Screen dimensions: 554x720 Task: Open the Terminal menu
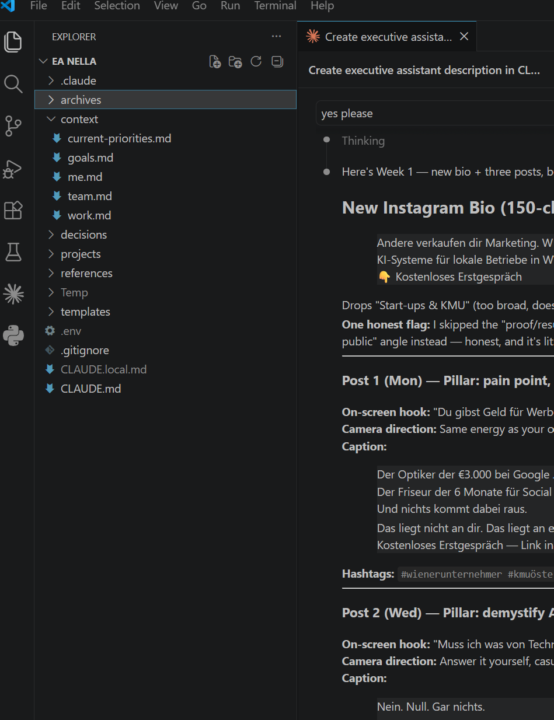point(275,6)
